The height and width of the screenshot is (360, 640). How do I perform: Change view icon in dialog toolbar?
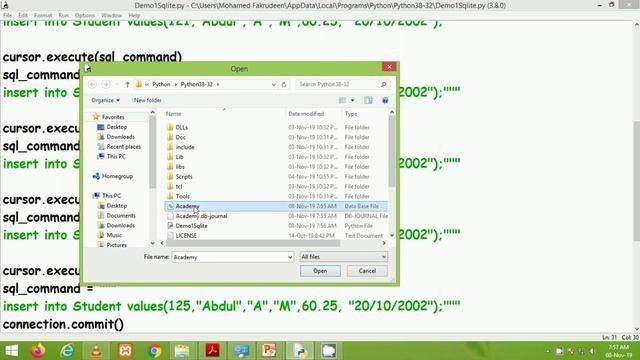tap(342, 100)
